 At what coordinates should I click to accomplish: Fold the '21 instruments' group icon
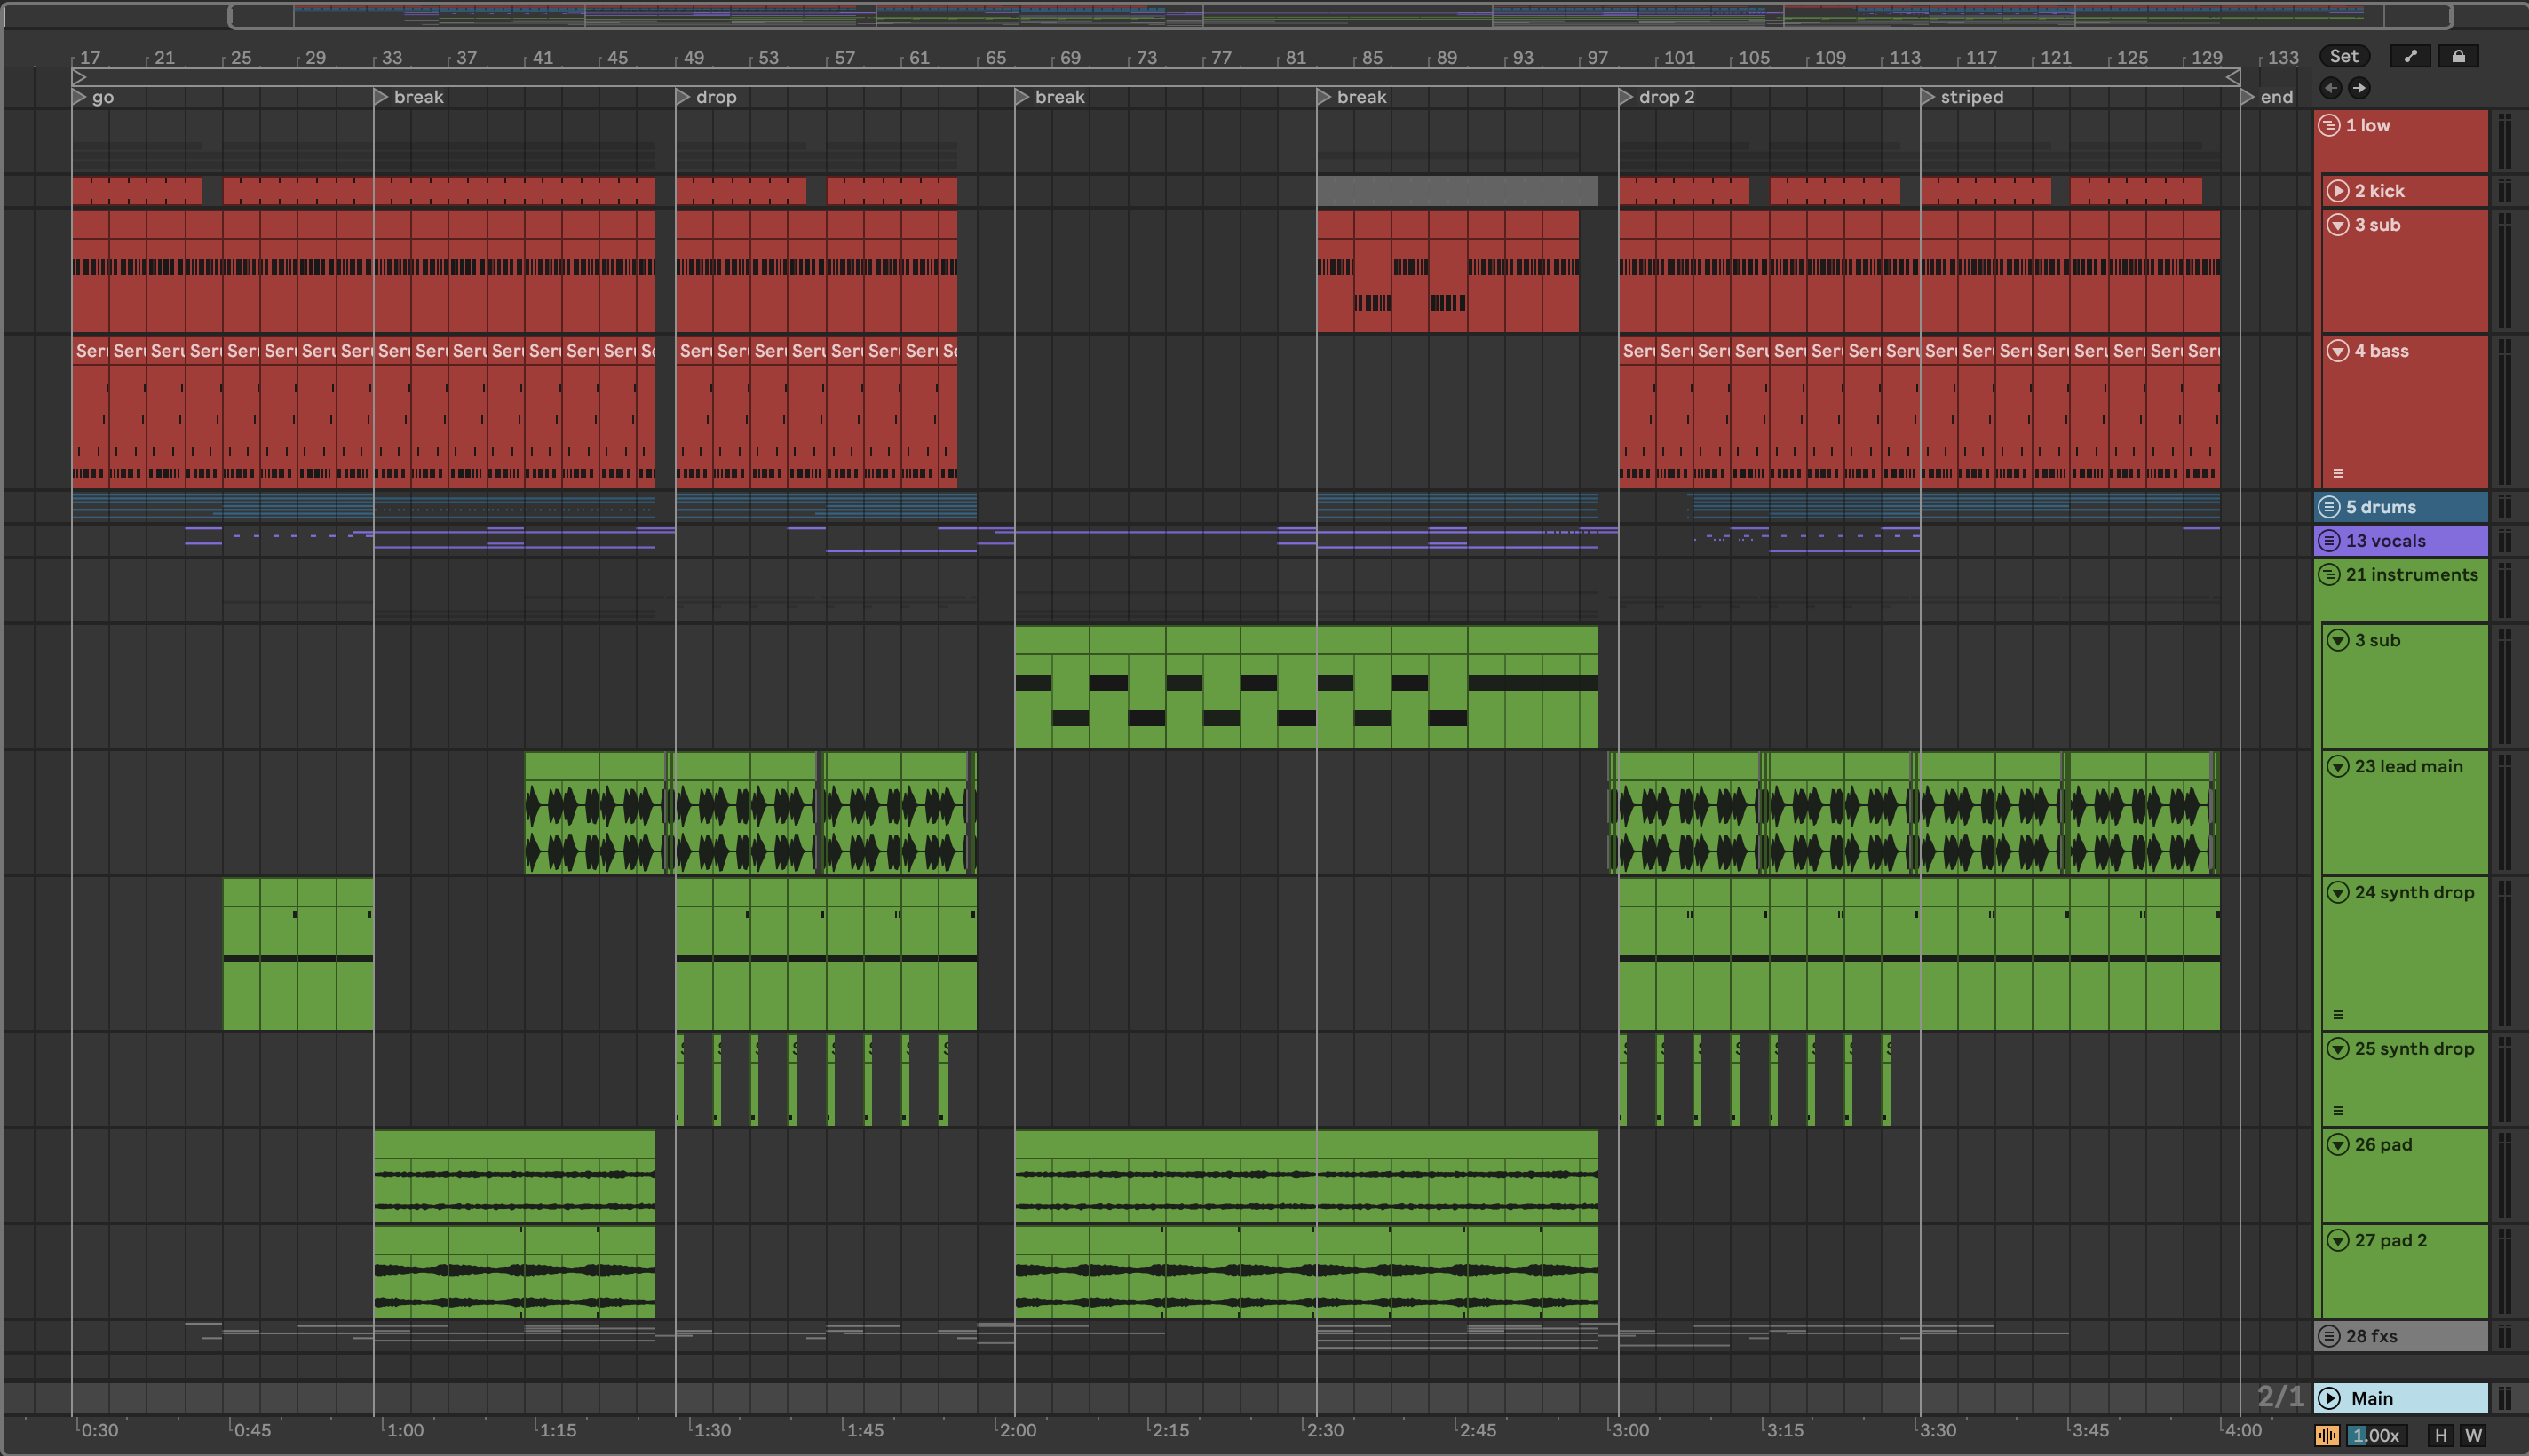(x=2329, y=575)
